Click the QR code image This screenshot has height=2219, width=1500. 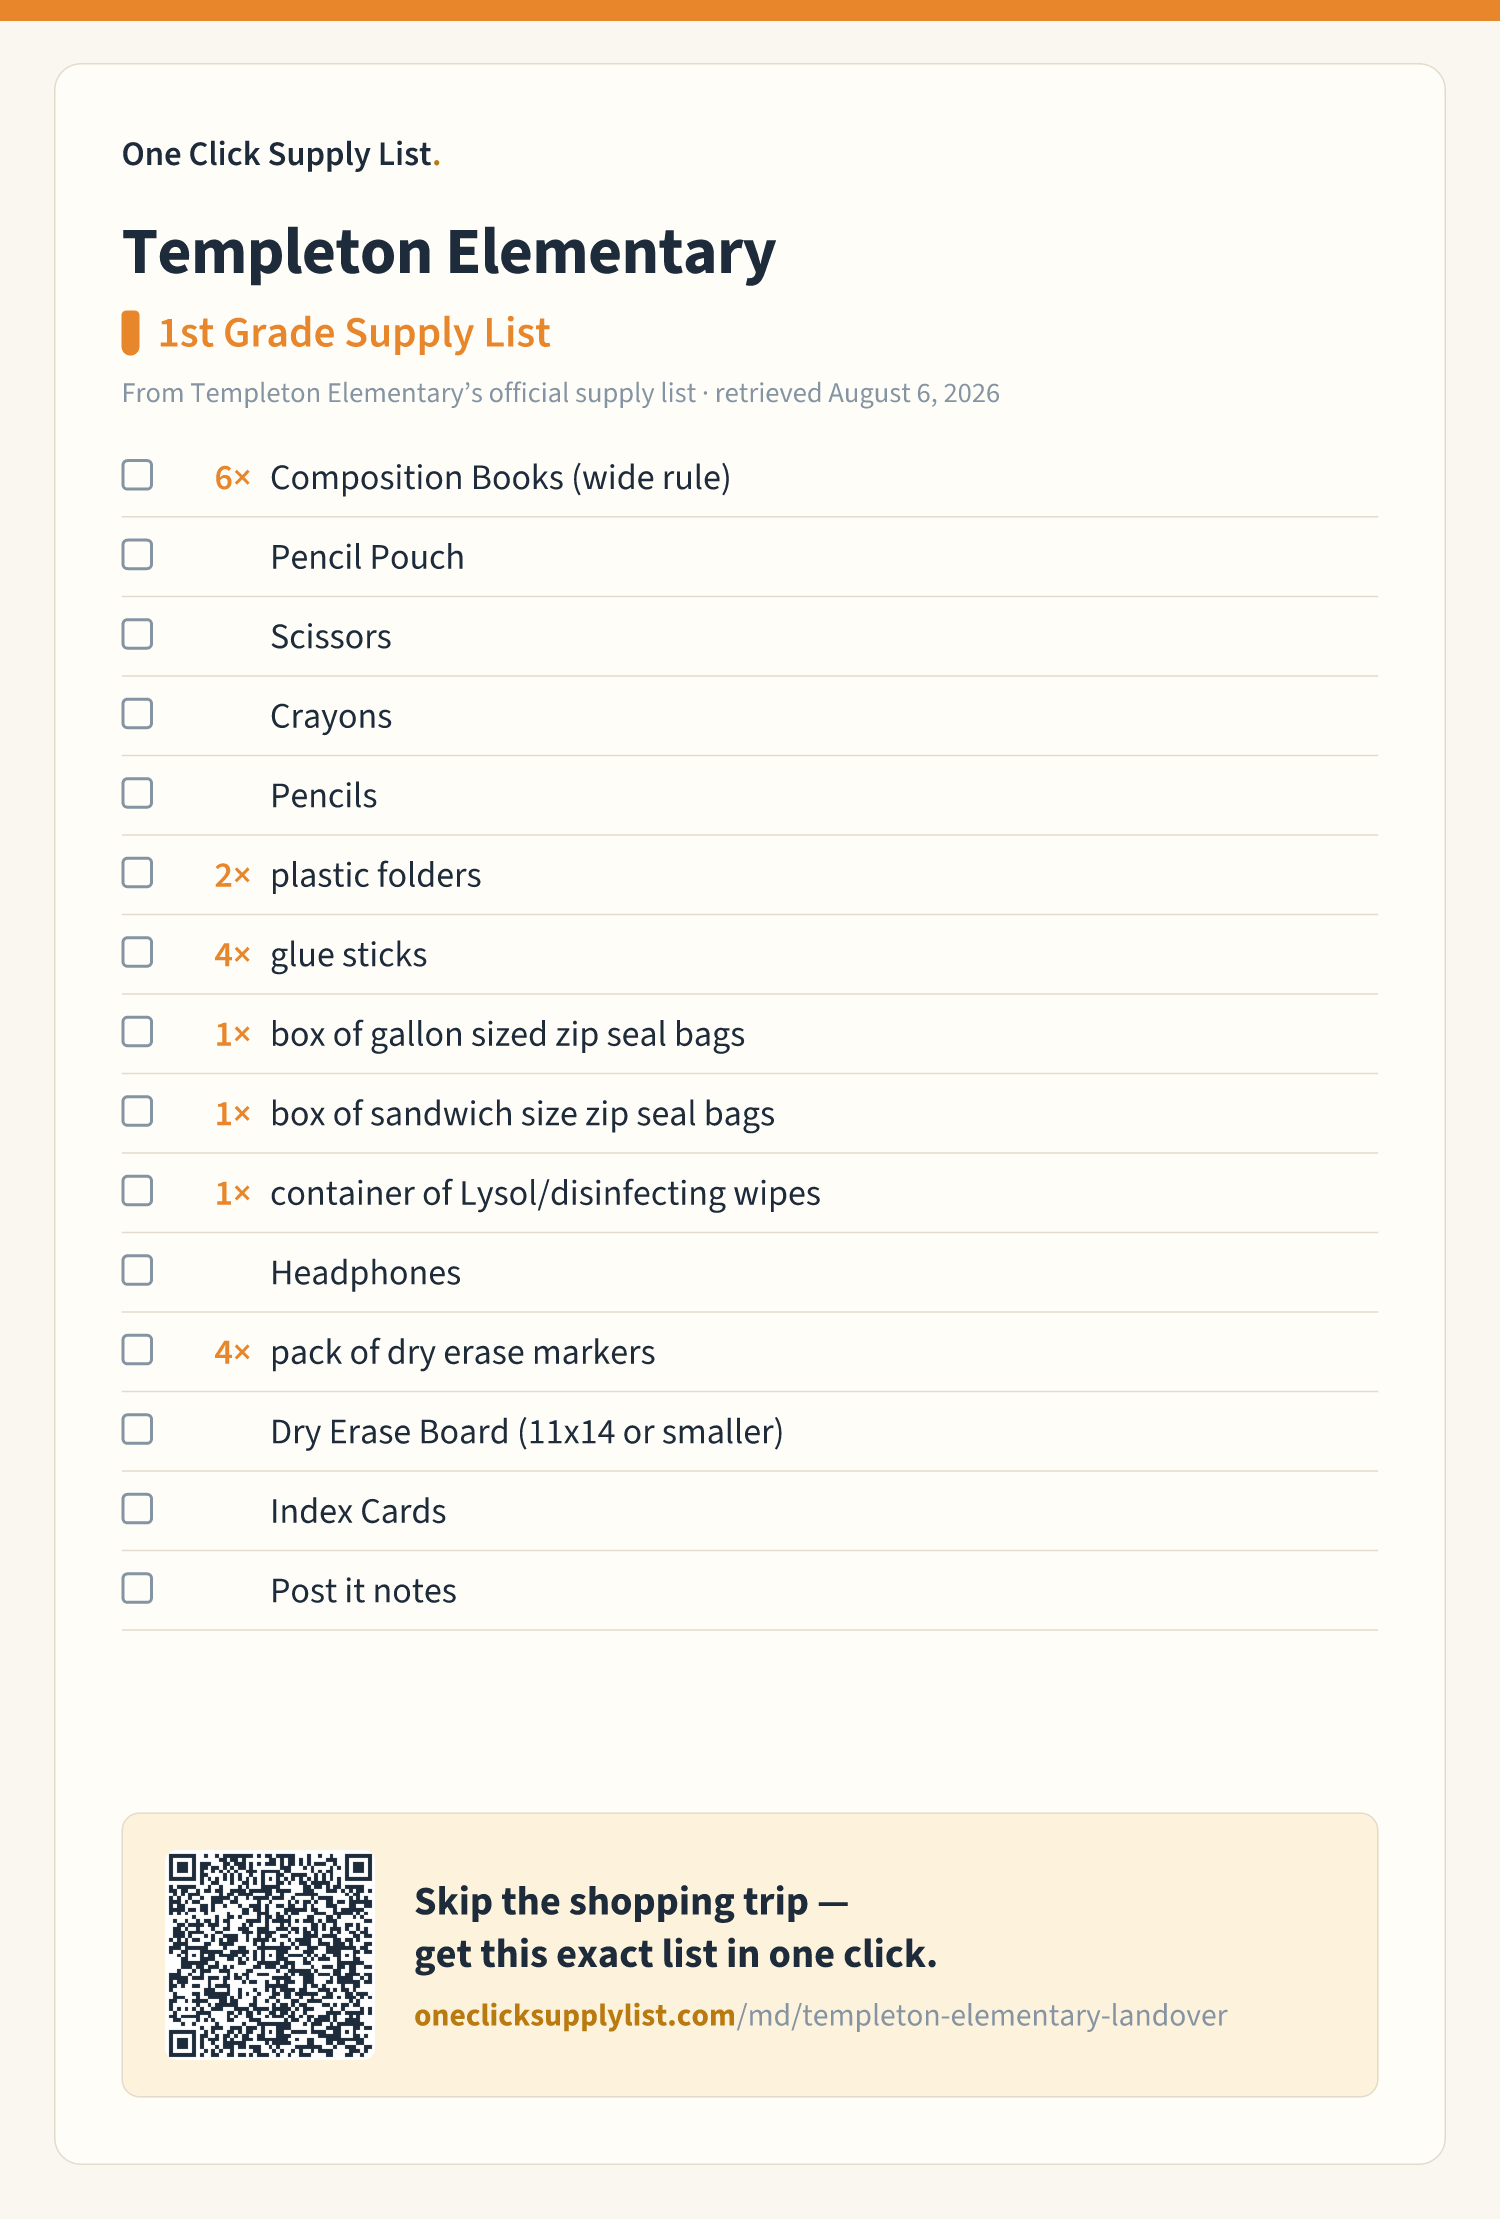(270, 1955)
